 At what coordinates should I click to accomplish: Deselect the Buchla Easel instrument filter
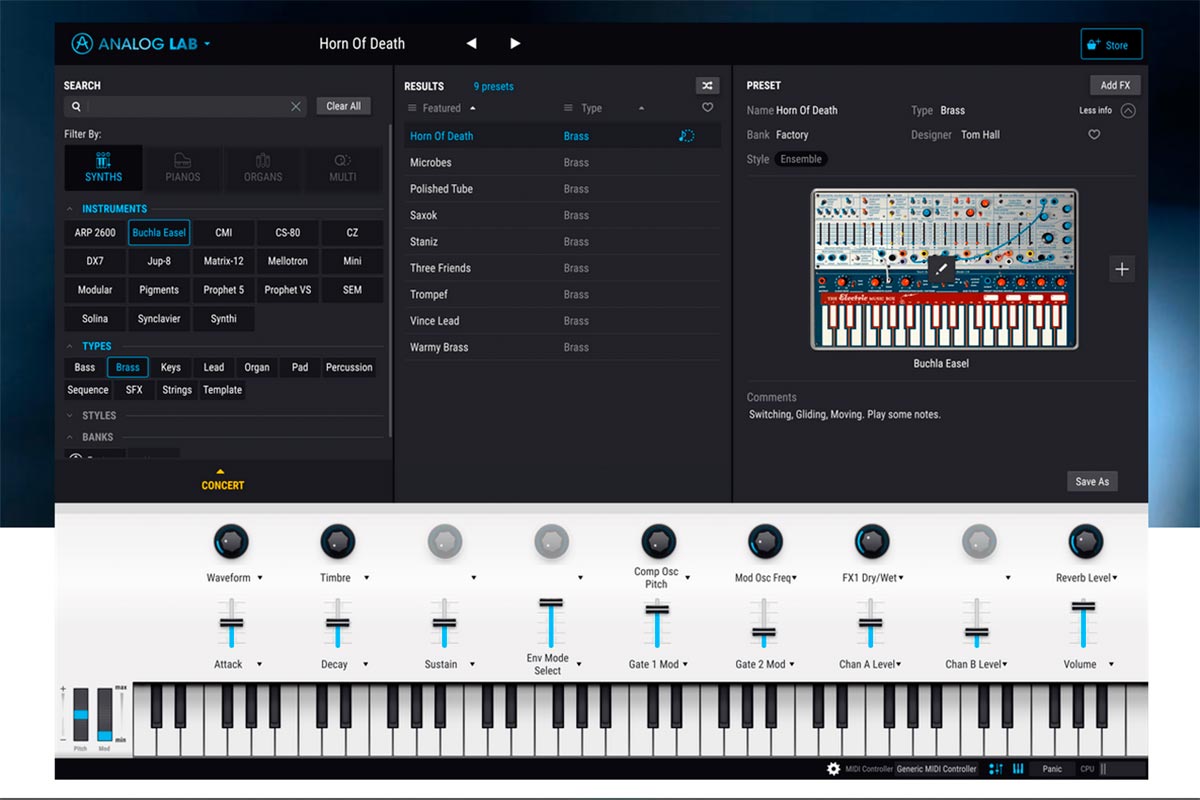point(159,233)
